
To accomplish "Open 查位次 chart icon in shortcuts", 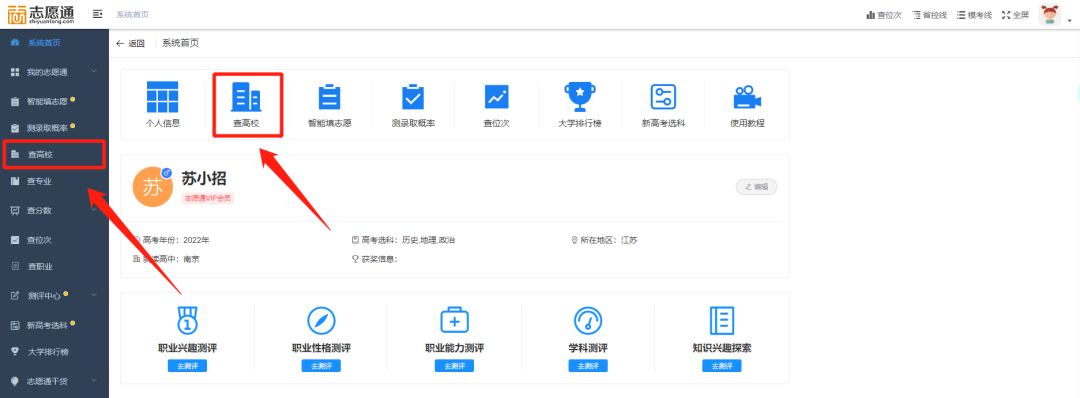I will pyautogui.click(x=496, y=97).
